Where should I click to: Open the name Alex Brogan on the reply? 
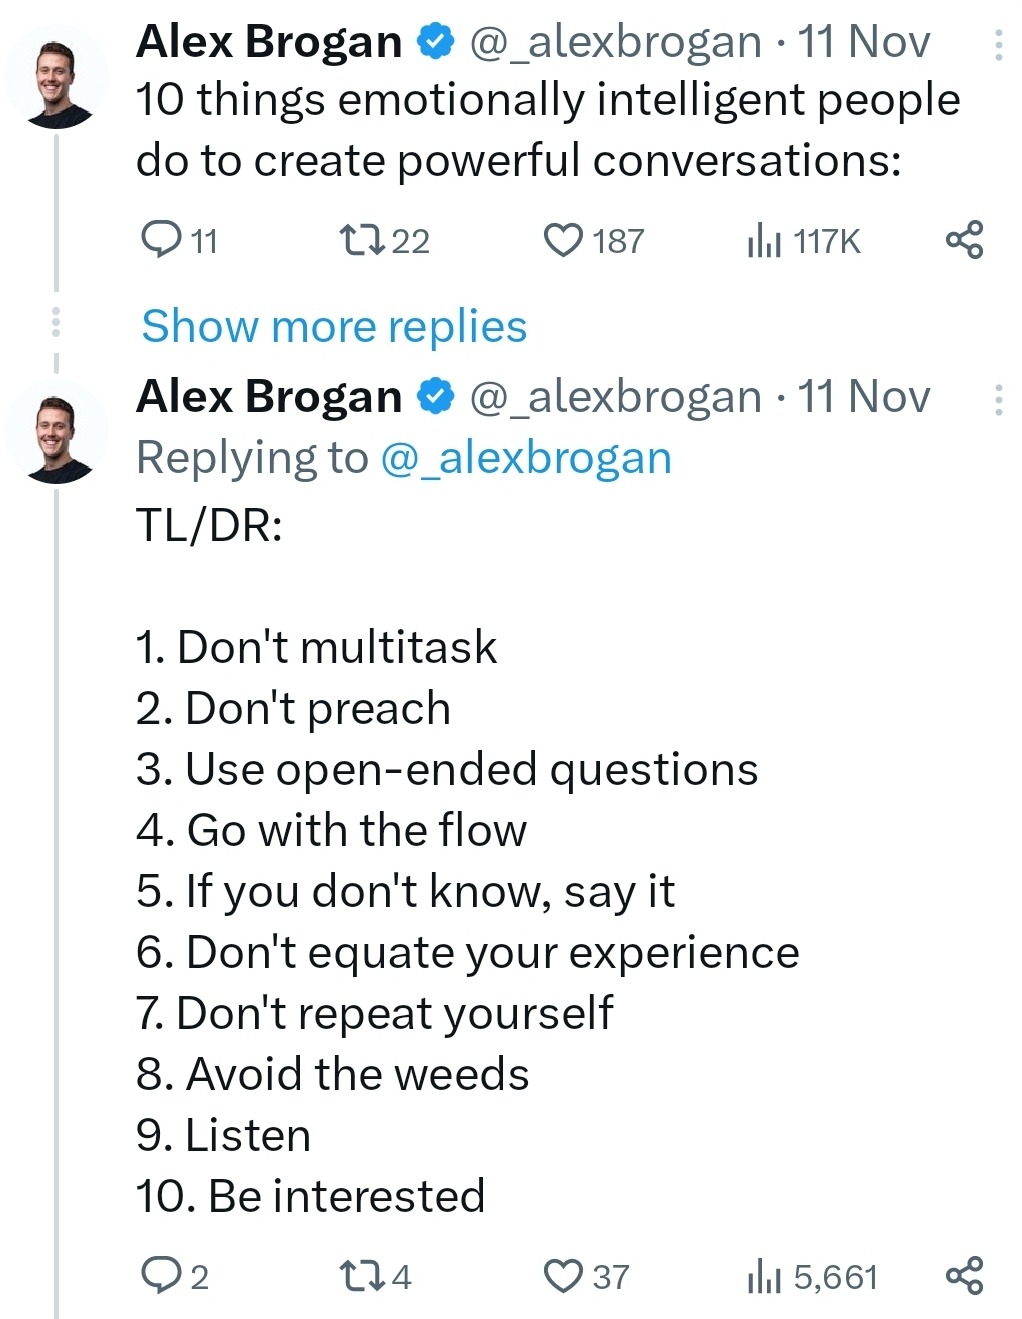click(270, 396)
